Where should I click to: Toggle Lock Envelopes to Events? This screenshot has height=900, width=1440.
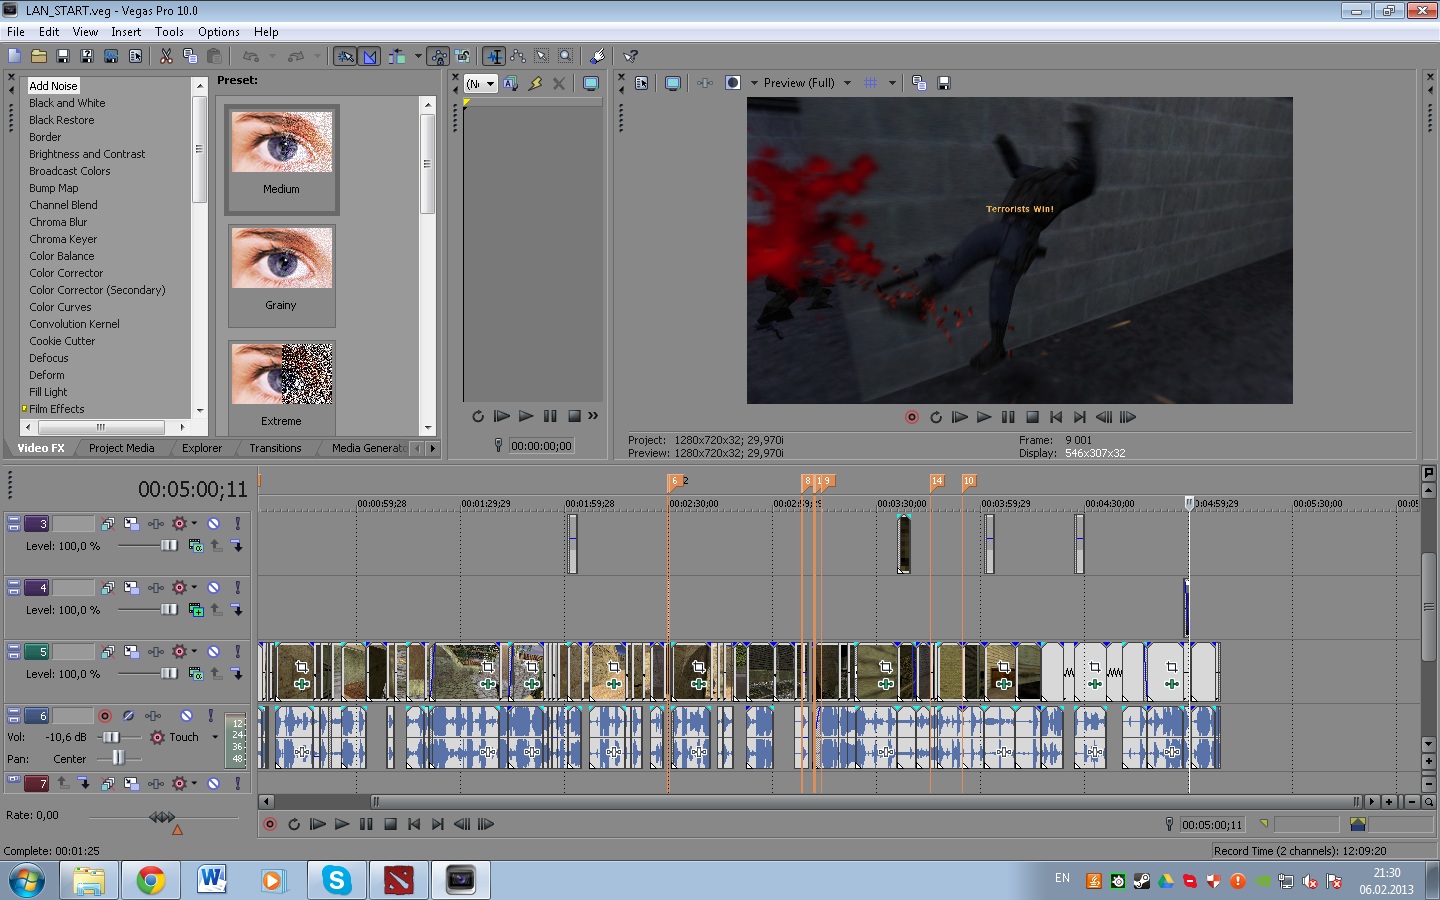tap(438, 56)
